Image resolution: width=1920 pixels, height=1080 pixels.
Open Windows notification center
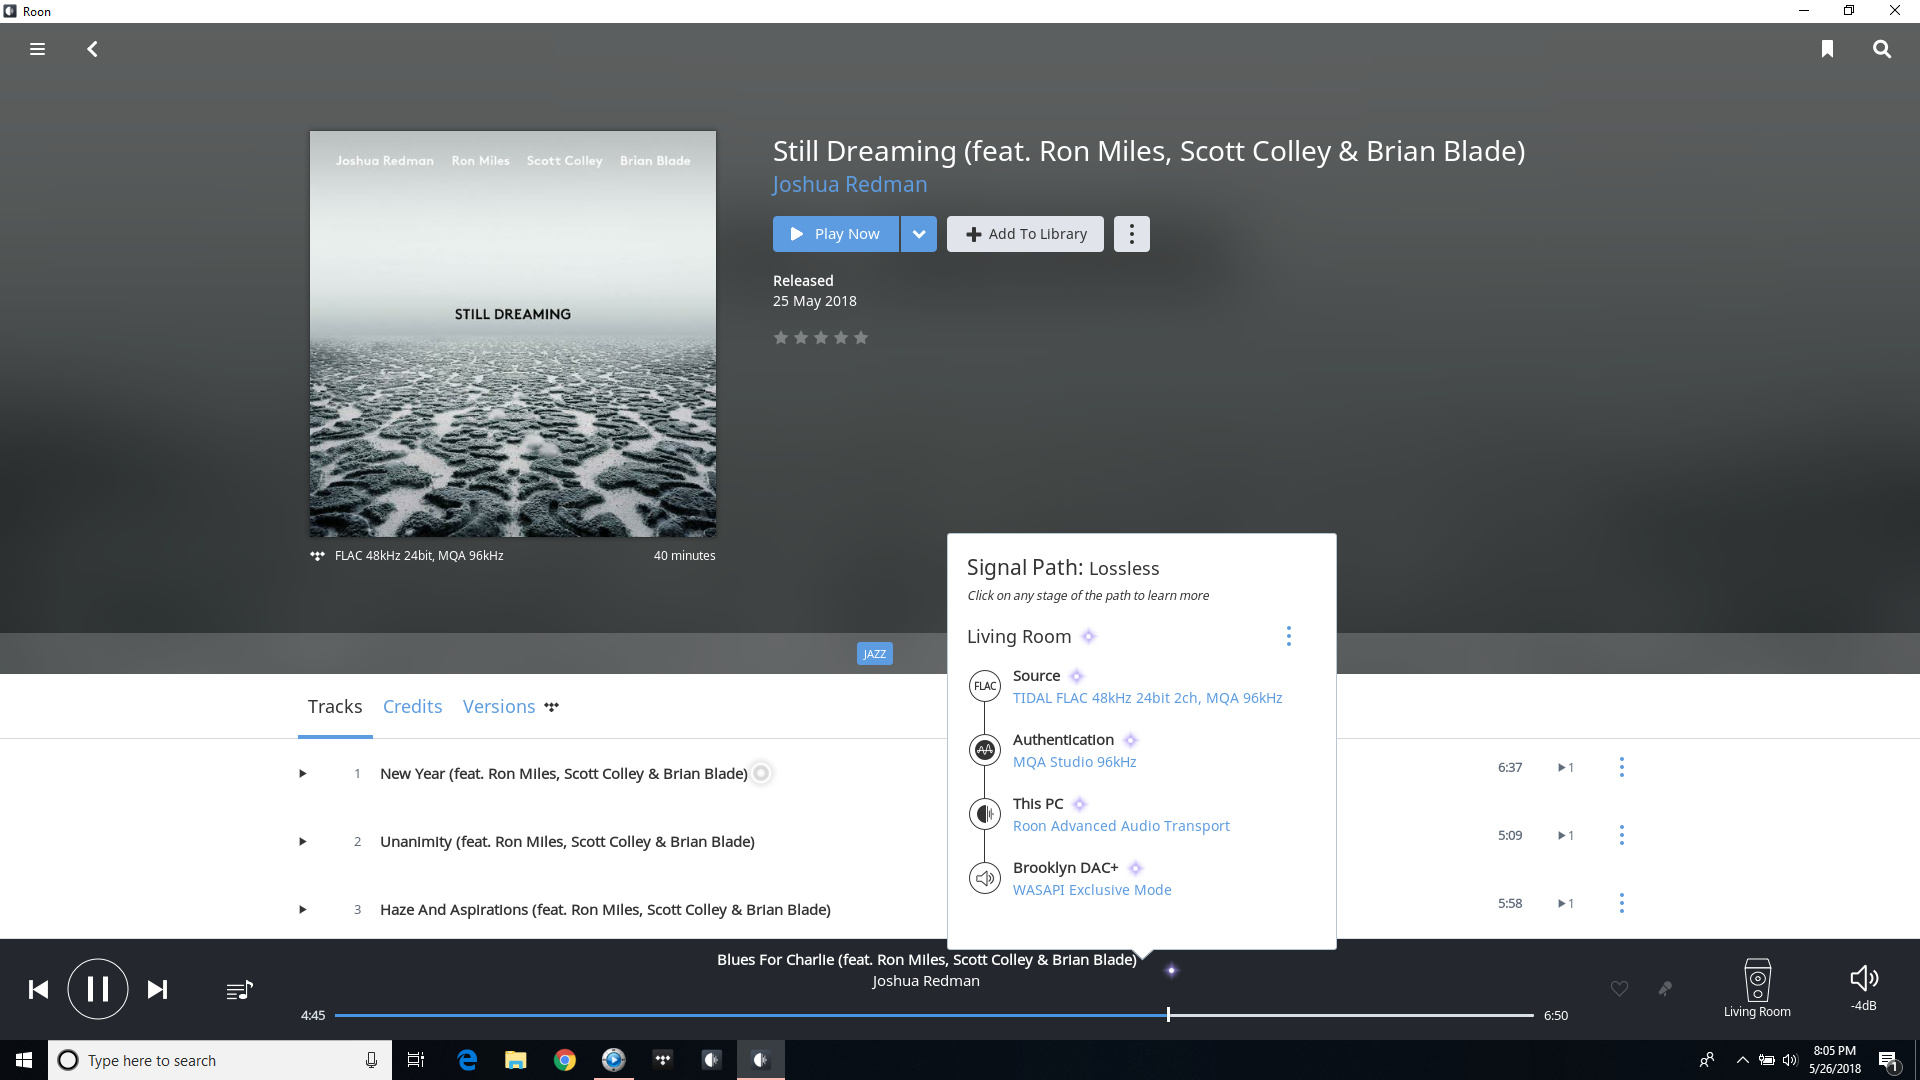[1888, 1060]
